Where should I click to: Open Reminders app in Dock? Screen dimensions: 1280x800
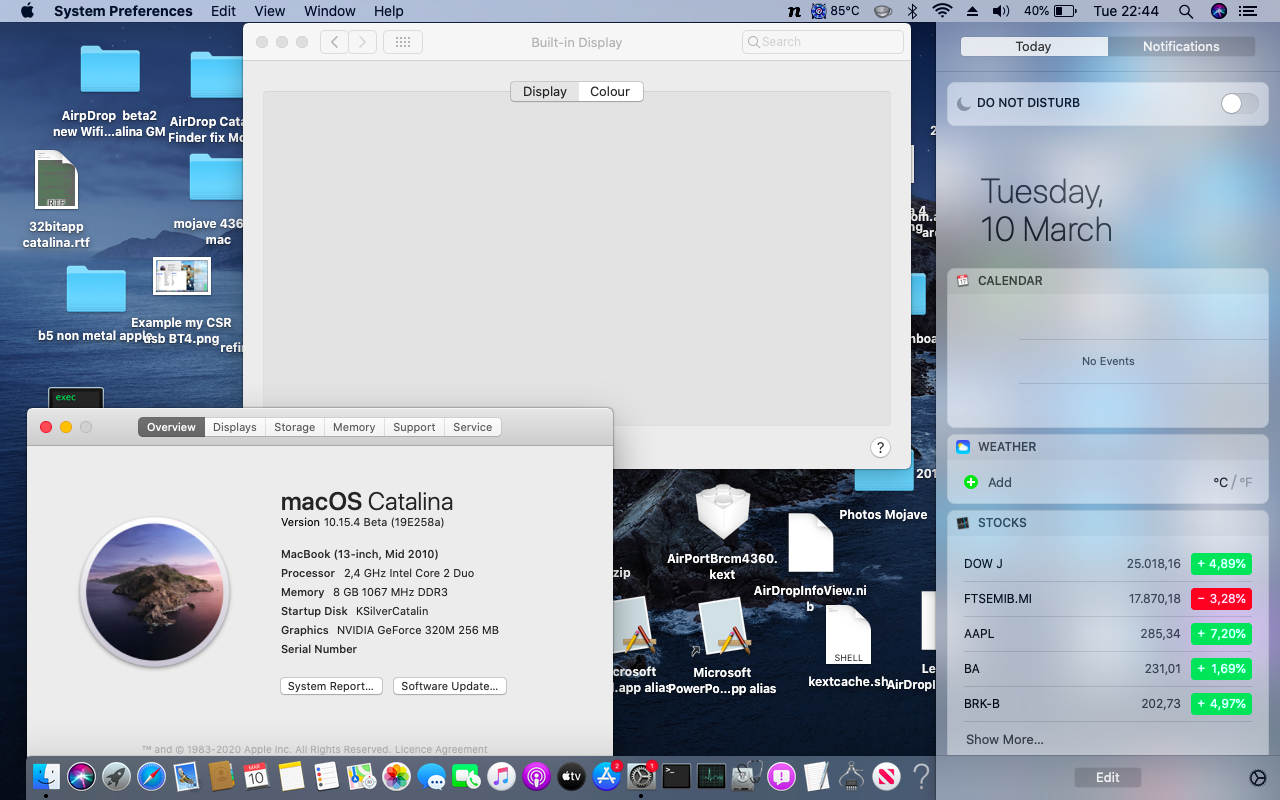tap(326, 776)
